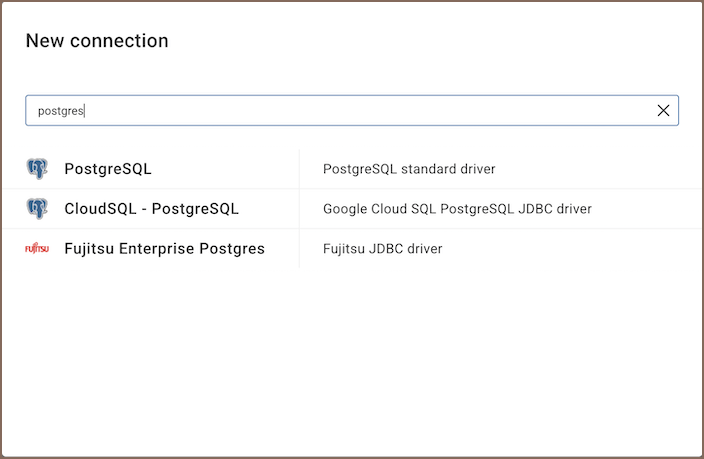Screen dimensions: 704x459
Task: Click the vertical divider in the PostgreSQL row
Action: (x=299, y=169)
